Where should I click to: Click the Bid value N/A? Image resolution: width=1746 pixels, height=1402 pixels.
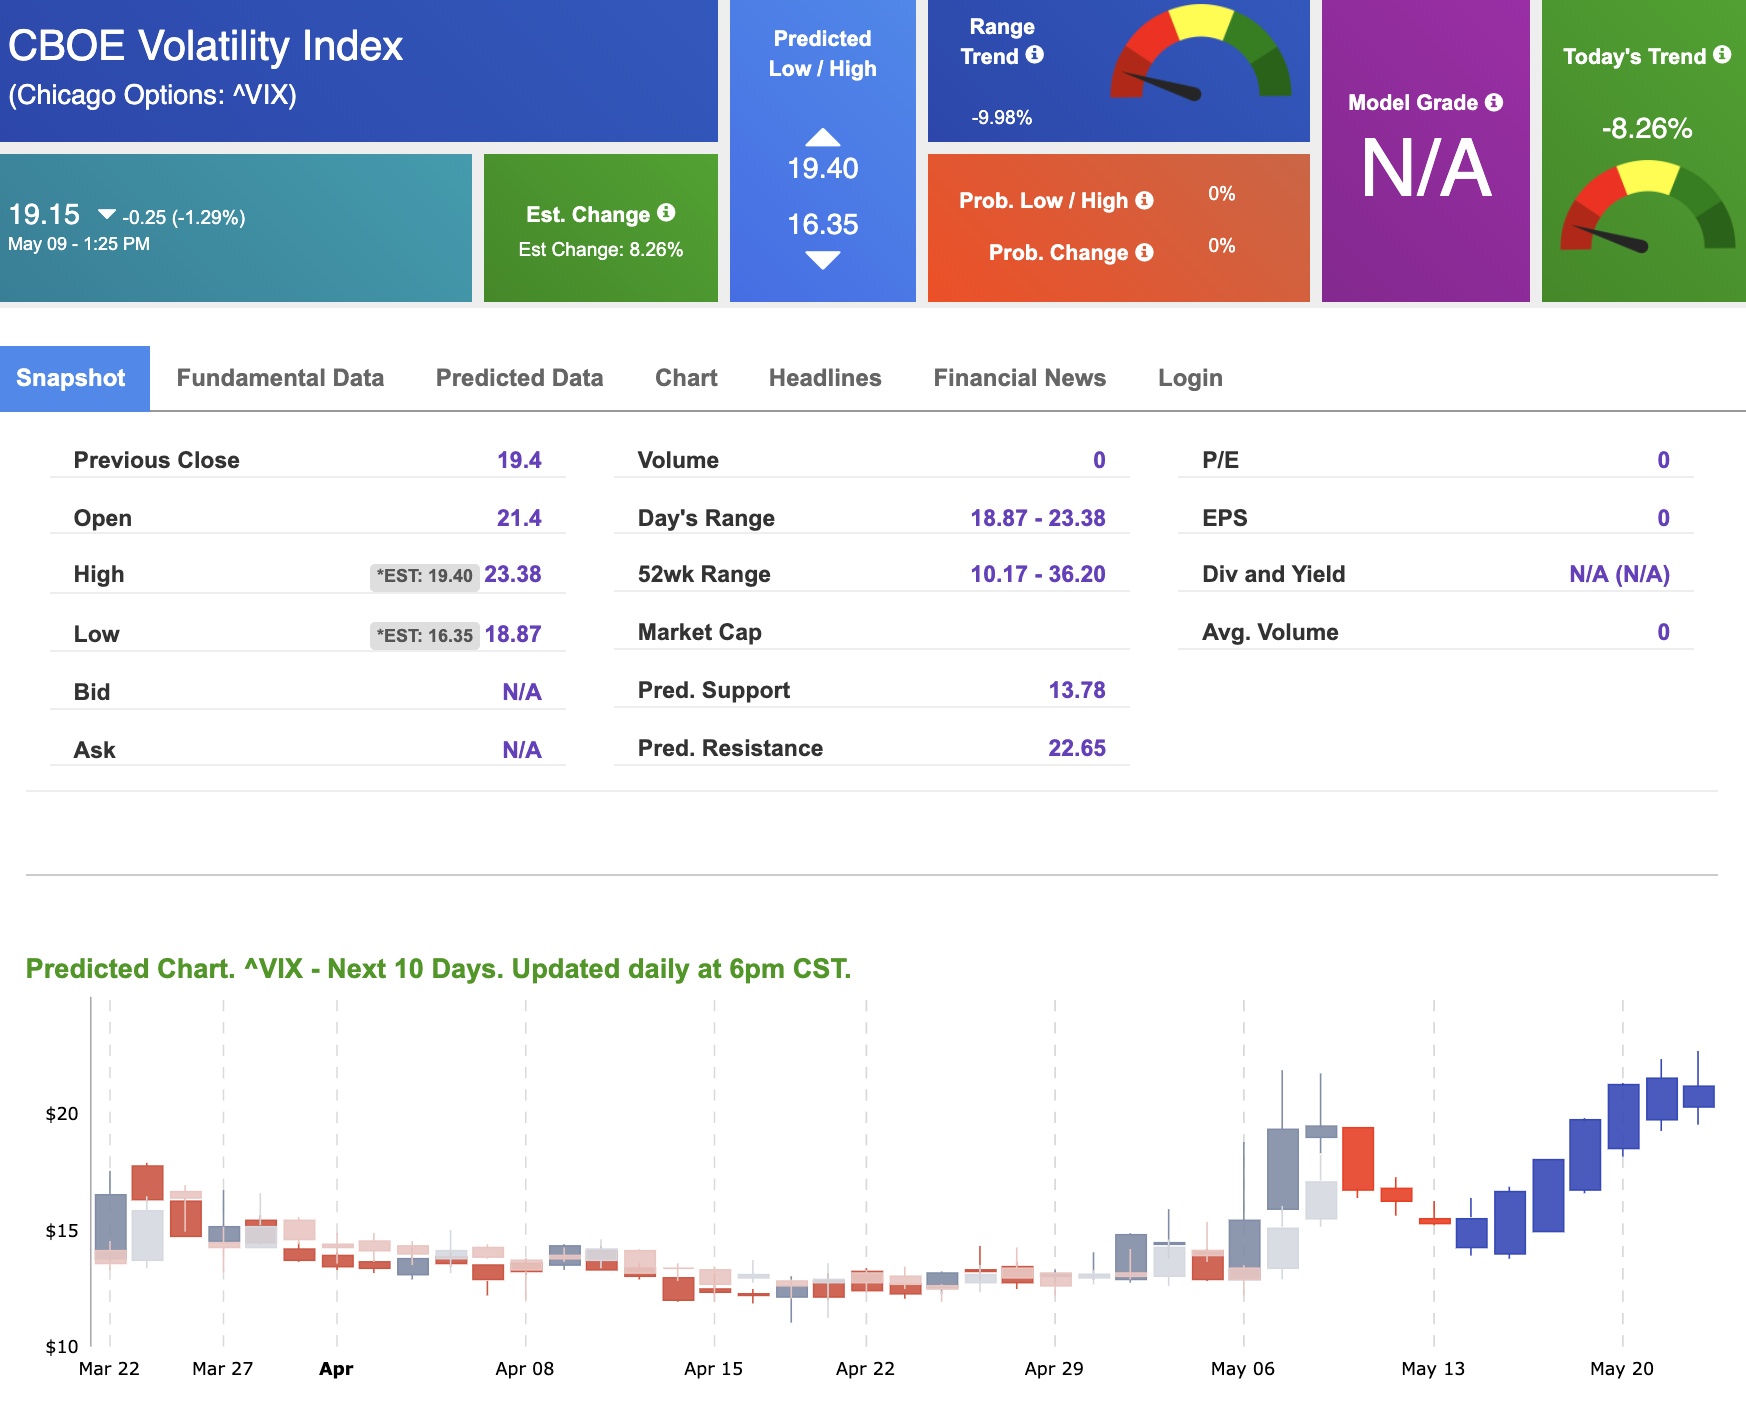tap(521, 692)
